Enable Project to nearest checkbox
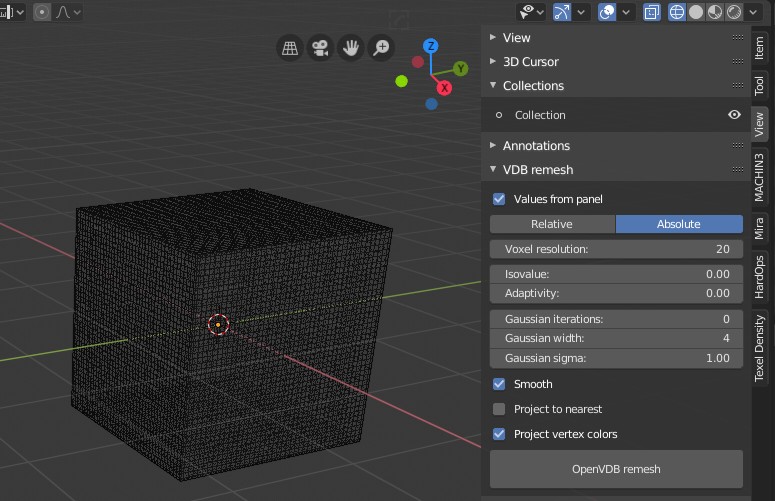Screen dimensions: 775x501 click(x=499, y=409)
